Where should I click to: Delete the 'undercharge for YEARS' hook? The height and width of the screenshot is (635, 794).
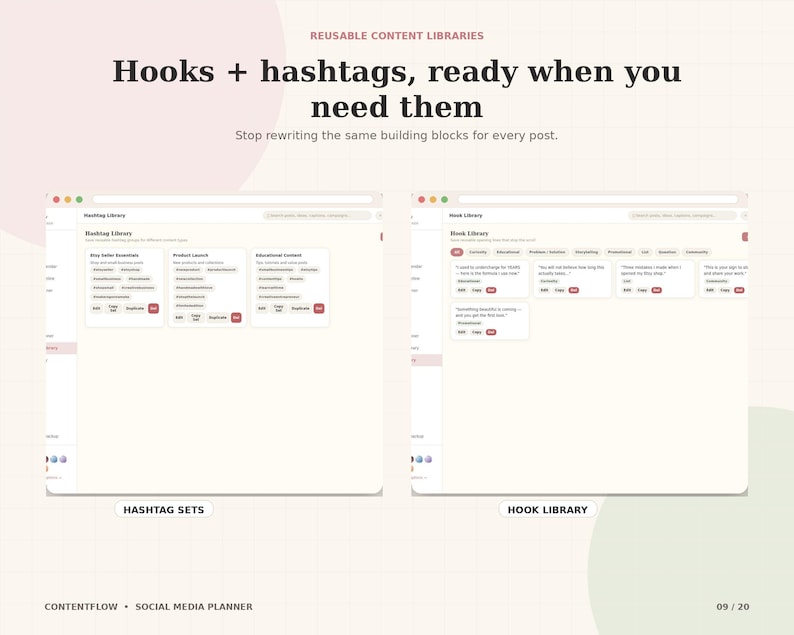click(x=491, y=290)
